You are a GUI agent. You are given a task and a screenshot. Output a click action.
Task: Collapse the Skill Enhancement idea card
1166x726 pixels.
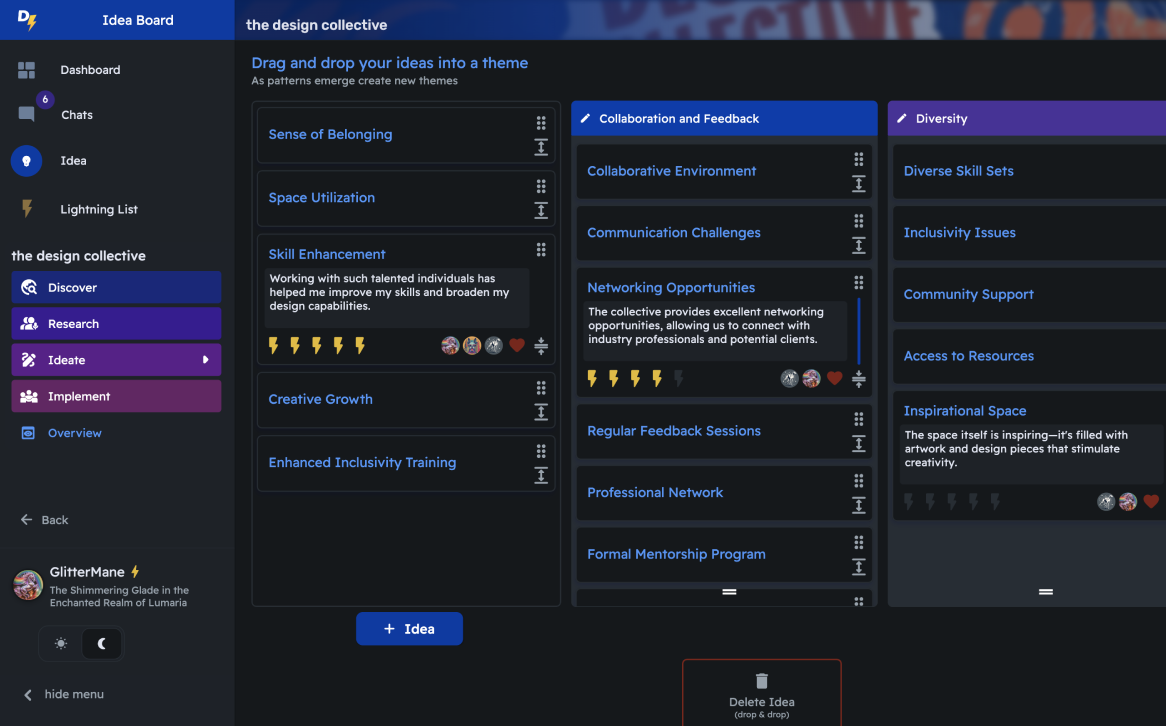click(541, 346)
